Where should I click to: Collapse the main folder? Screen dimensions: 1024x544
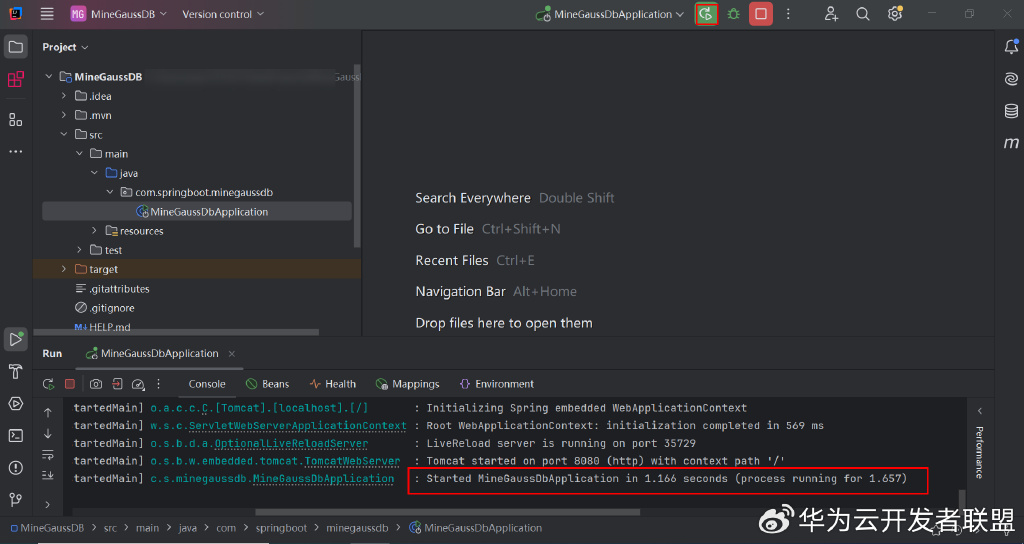(79, 153)
